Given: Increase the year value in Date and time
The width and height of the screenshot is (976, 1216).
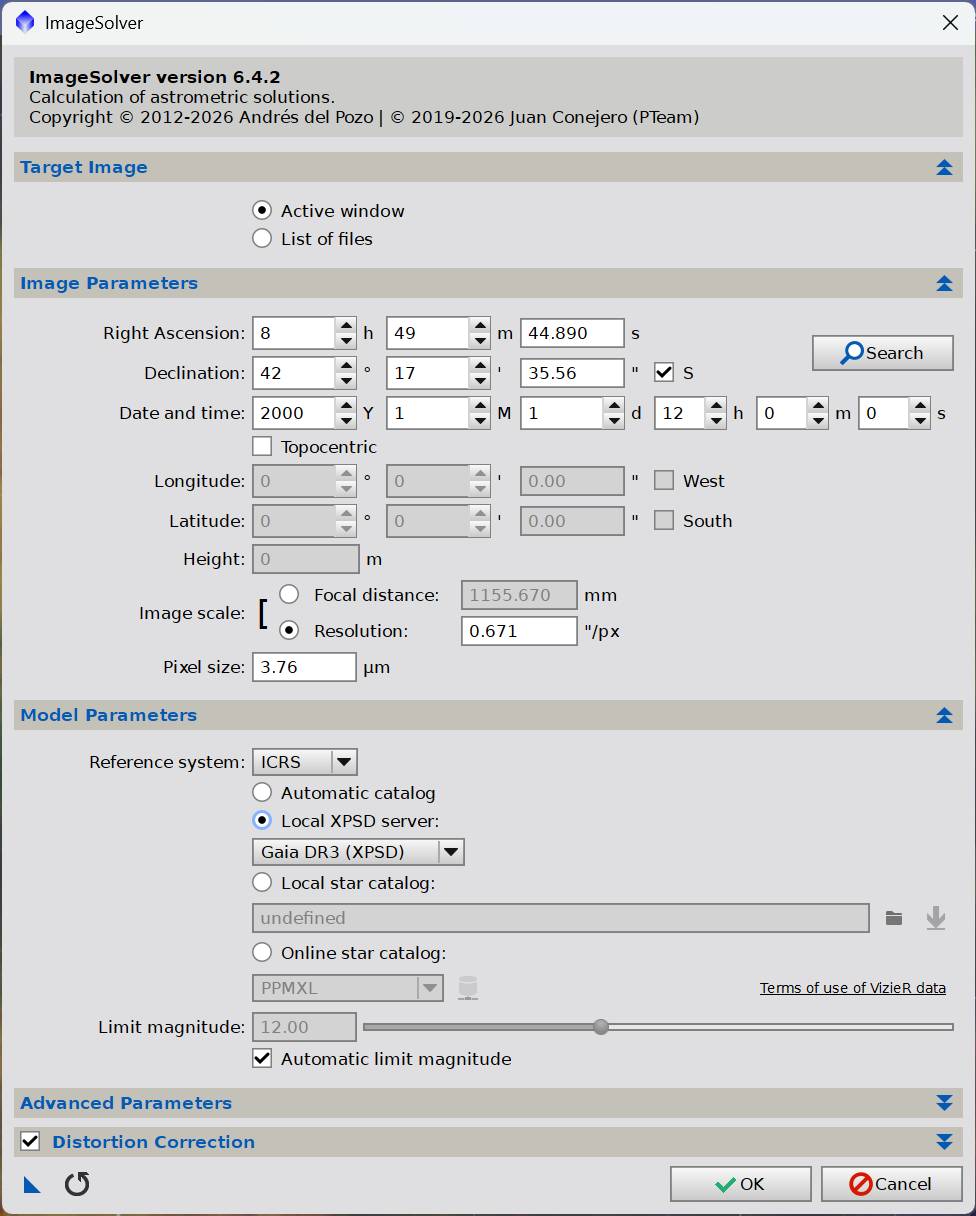Looking at the screenshot, I should point(345,406).
